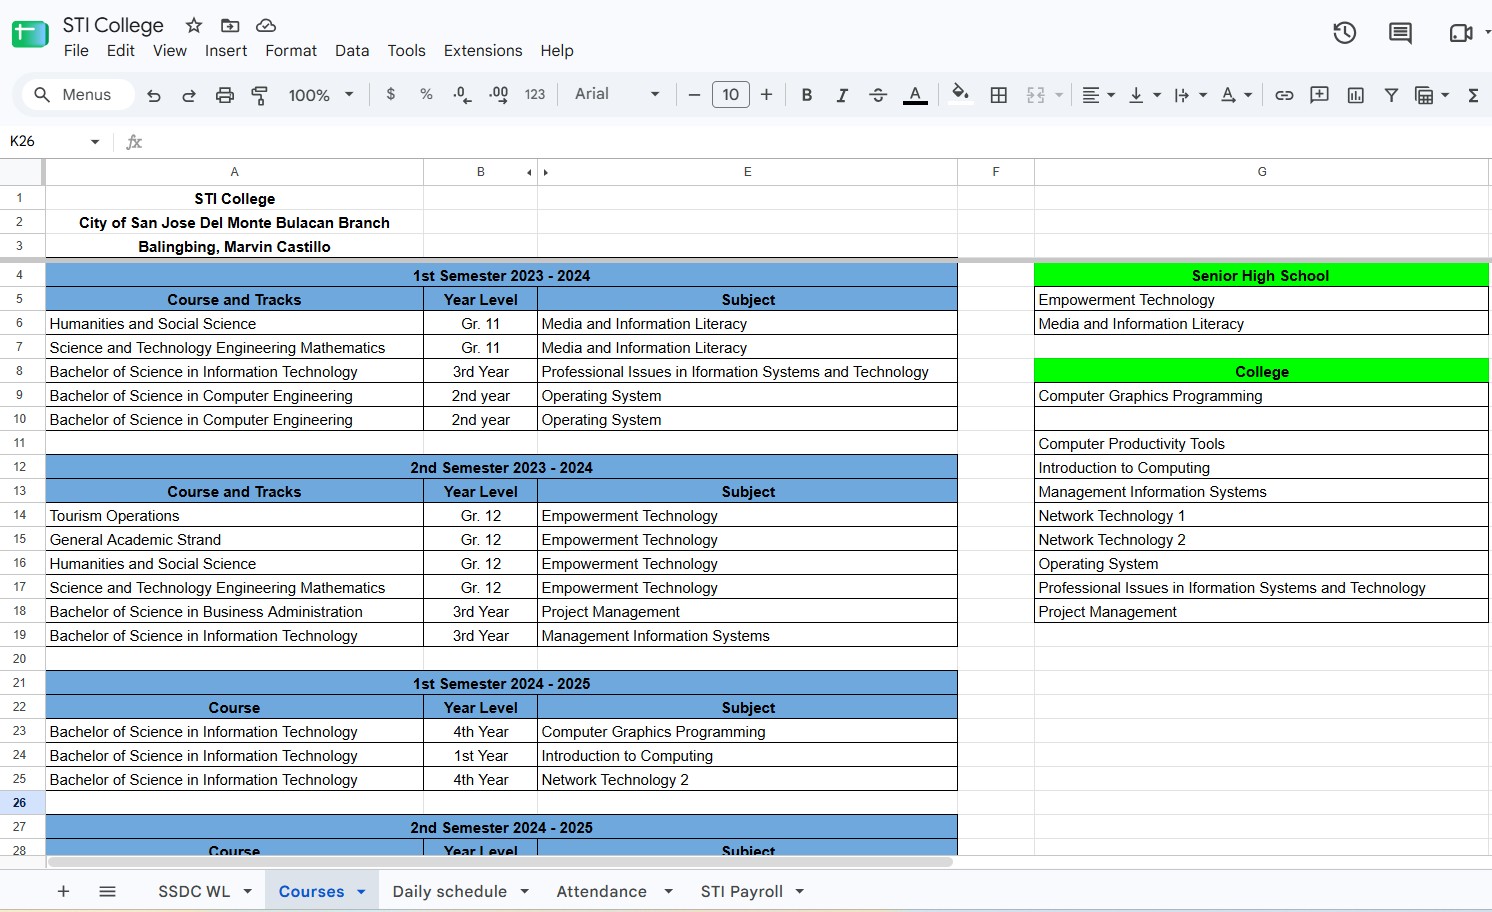Image resolution: width=1492 pixels, height=912 pixels.
Task: Click more formats 123 button
Action: (535, 95)
